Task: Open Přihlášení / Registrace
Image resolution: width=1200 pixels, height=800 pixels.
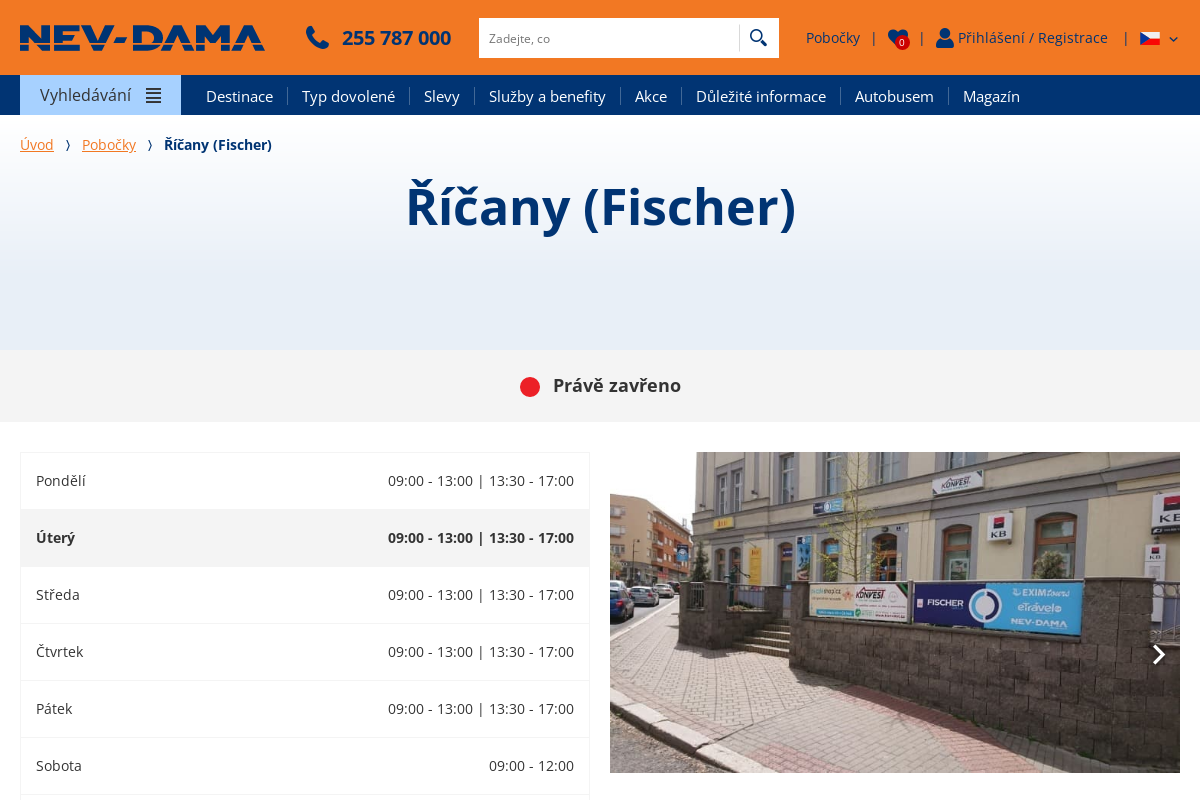Action: tap(1033, 38)
